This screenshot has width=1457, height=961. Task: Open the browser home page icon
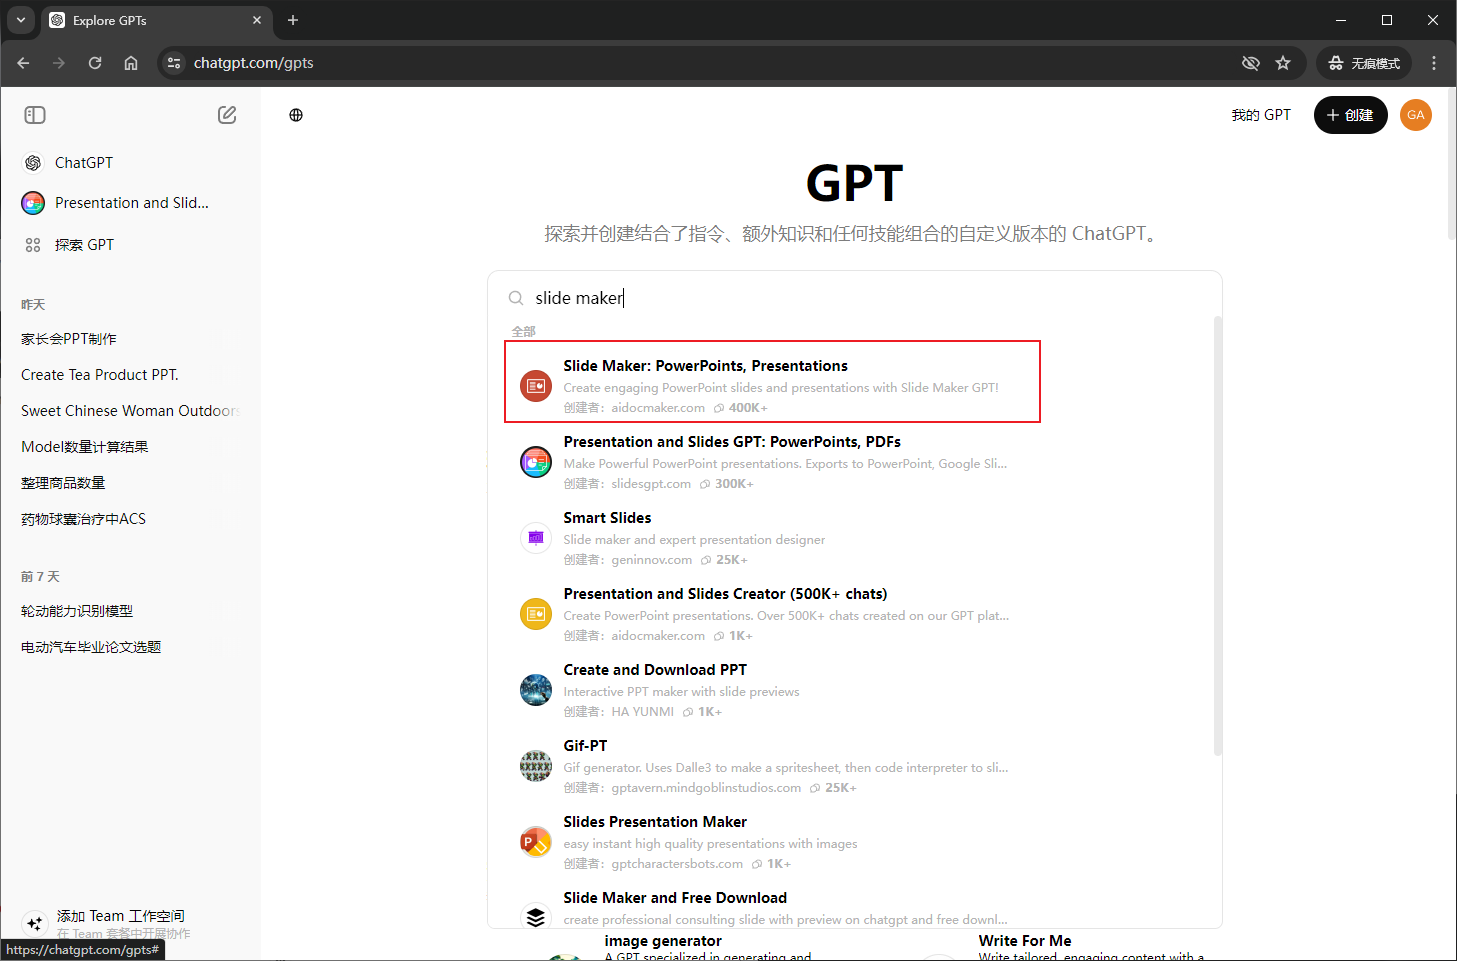click(131, 63)
